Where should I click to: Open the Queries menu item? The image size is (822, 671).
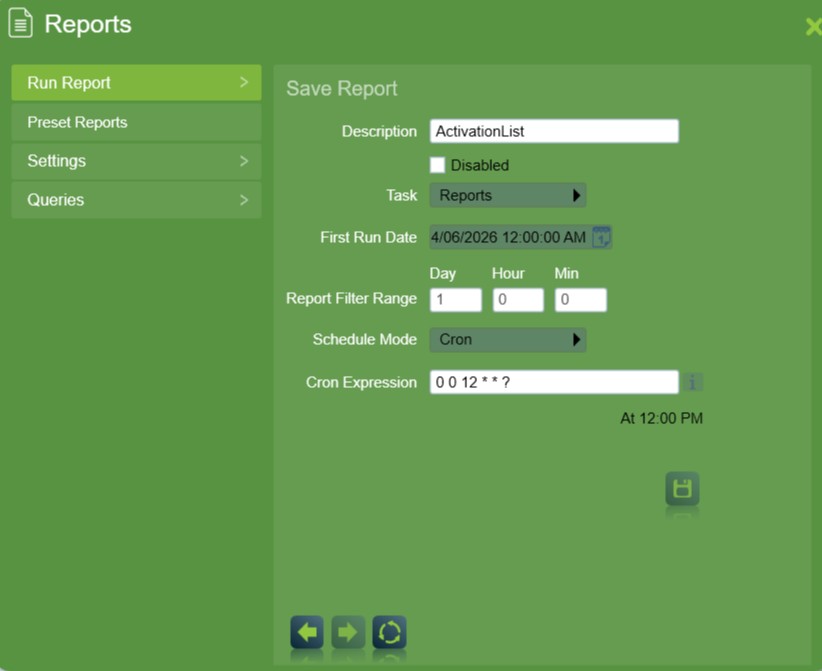136,200
